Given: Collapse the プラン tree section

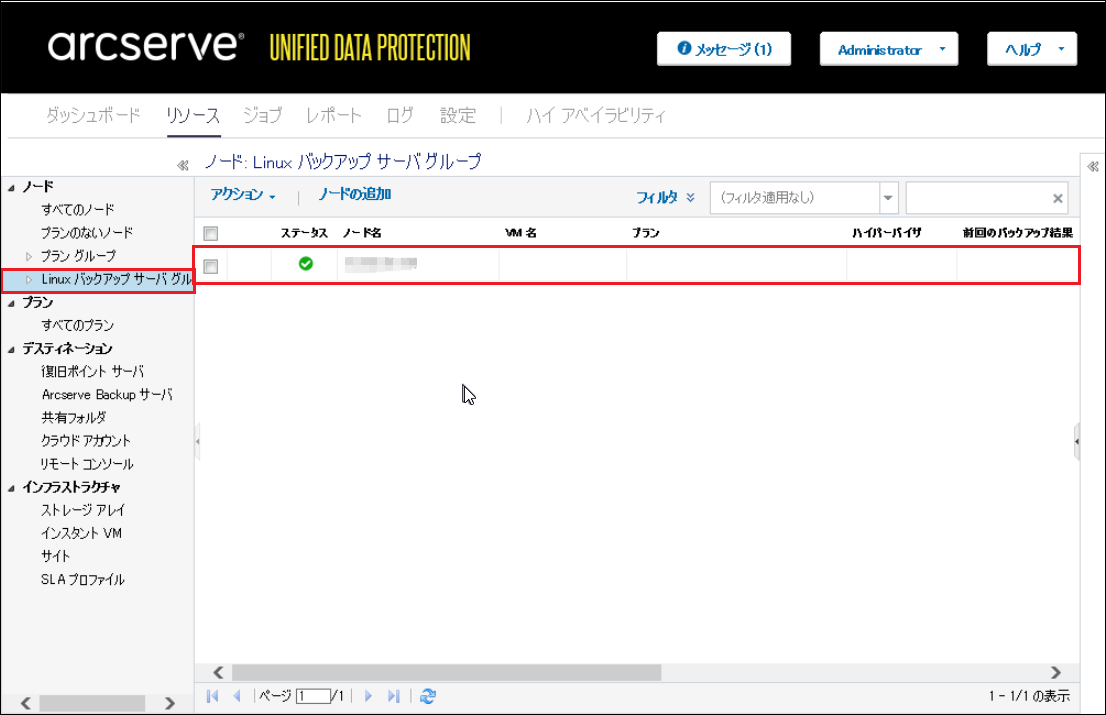Looking at the screenshot, I should [11, 303].
